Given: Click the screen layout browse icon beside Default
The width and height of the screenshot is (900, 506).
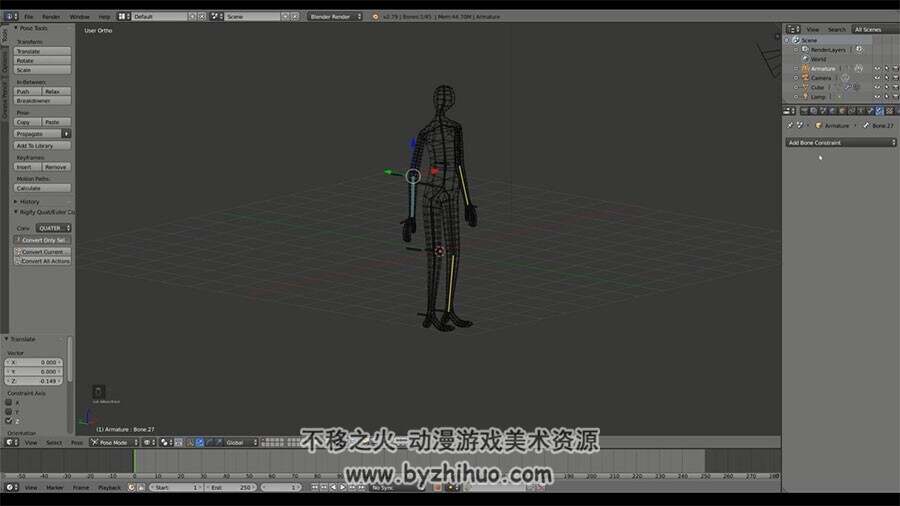Looking at the screenshot, I should click(123, 17).
